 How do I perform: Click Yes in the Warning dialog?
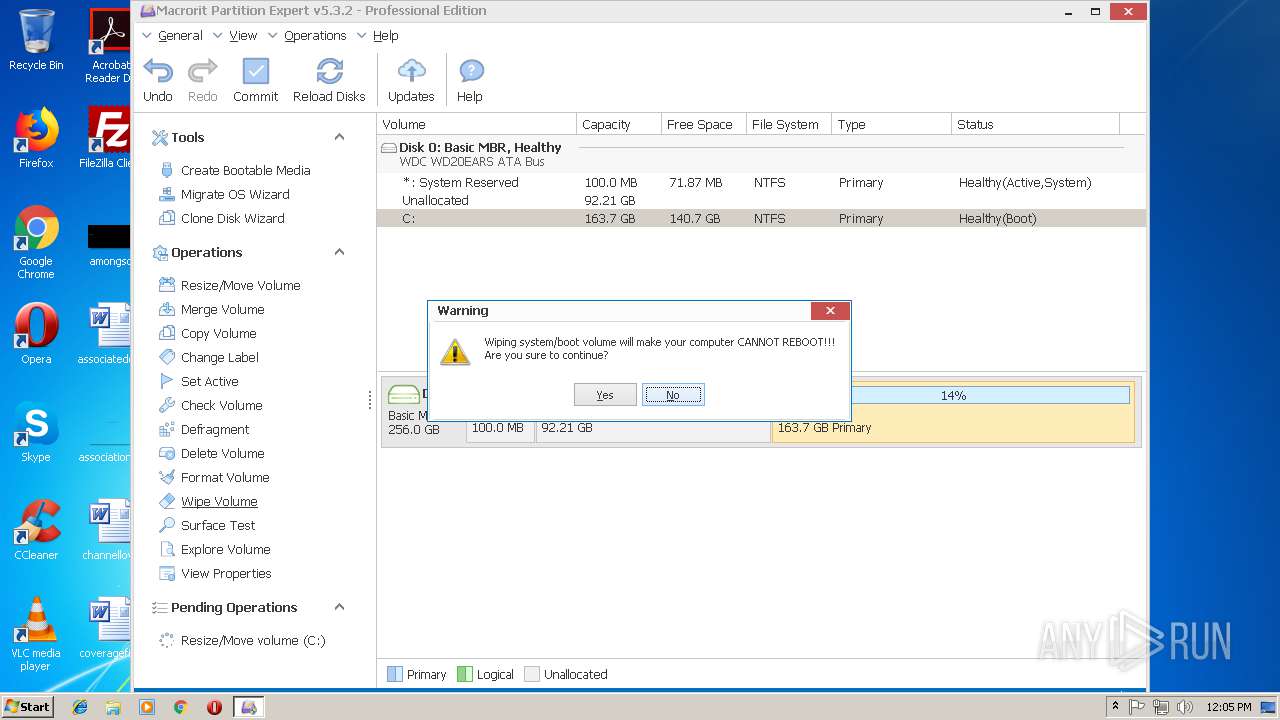[605, 395]
